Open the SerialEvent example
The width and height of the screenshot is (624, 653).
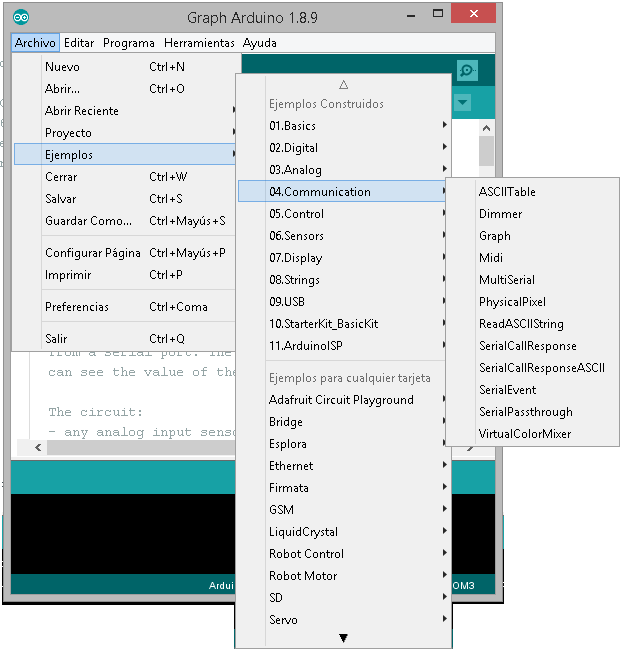532,390
